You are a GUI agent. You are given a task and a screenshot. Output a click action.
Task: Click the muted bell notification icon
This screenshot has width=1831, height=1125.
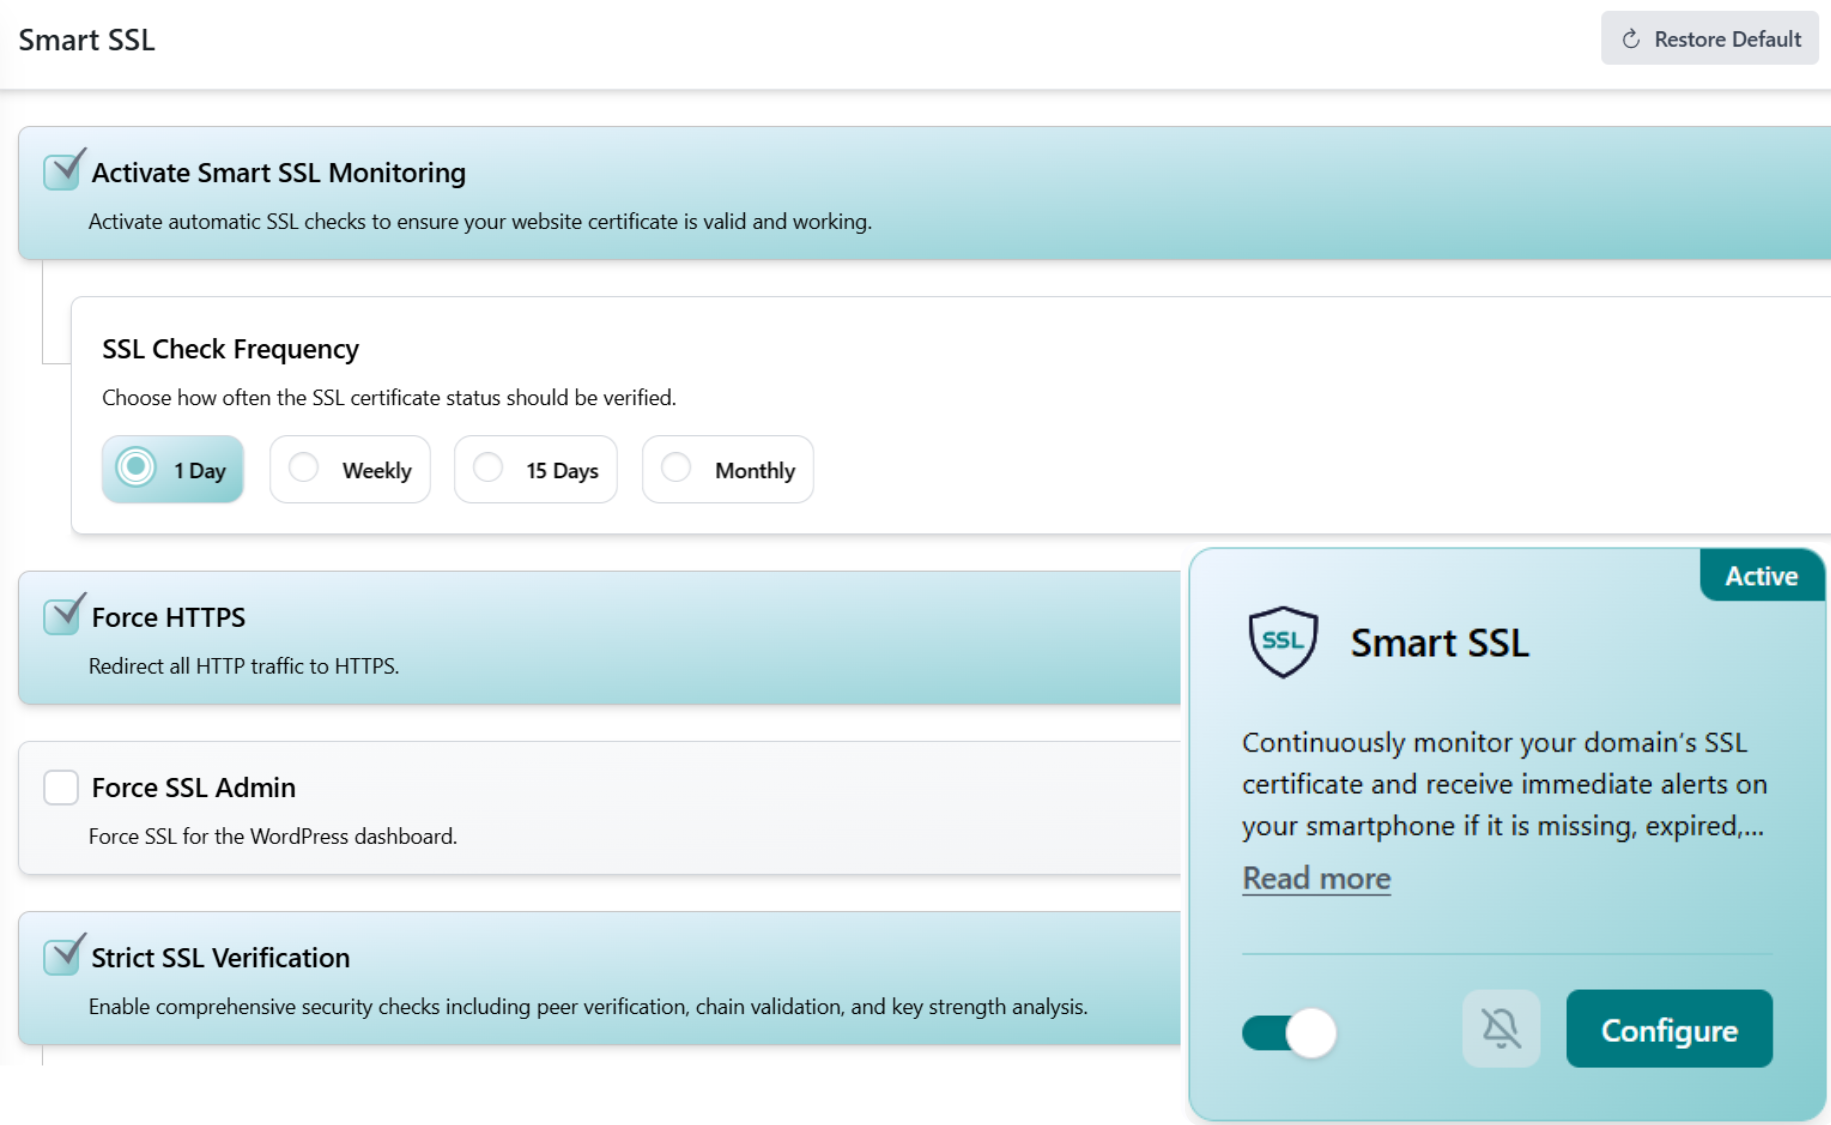pos(1501,1028)
